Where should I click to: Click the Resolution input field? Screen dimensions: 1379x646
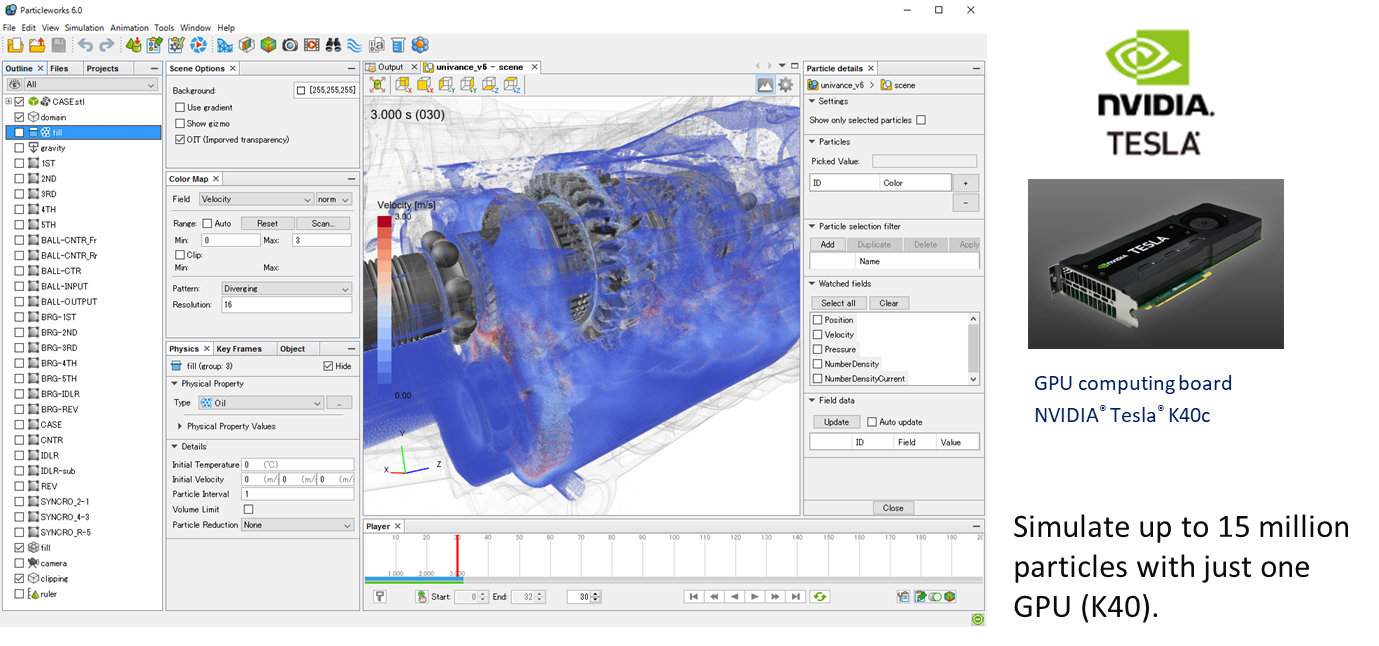point(287,304)
